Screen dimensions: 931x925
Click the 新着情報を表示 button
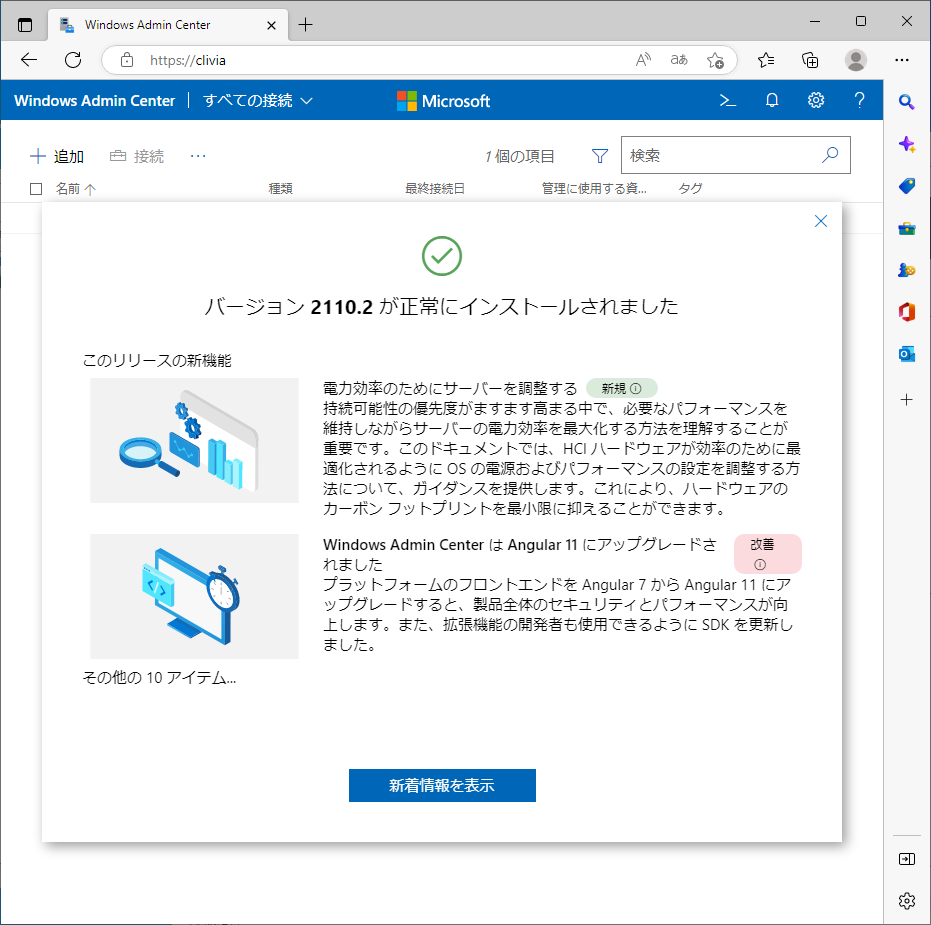click(x=442, y=785)
